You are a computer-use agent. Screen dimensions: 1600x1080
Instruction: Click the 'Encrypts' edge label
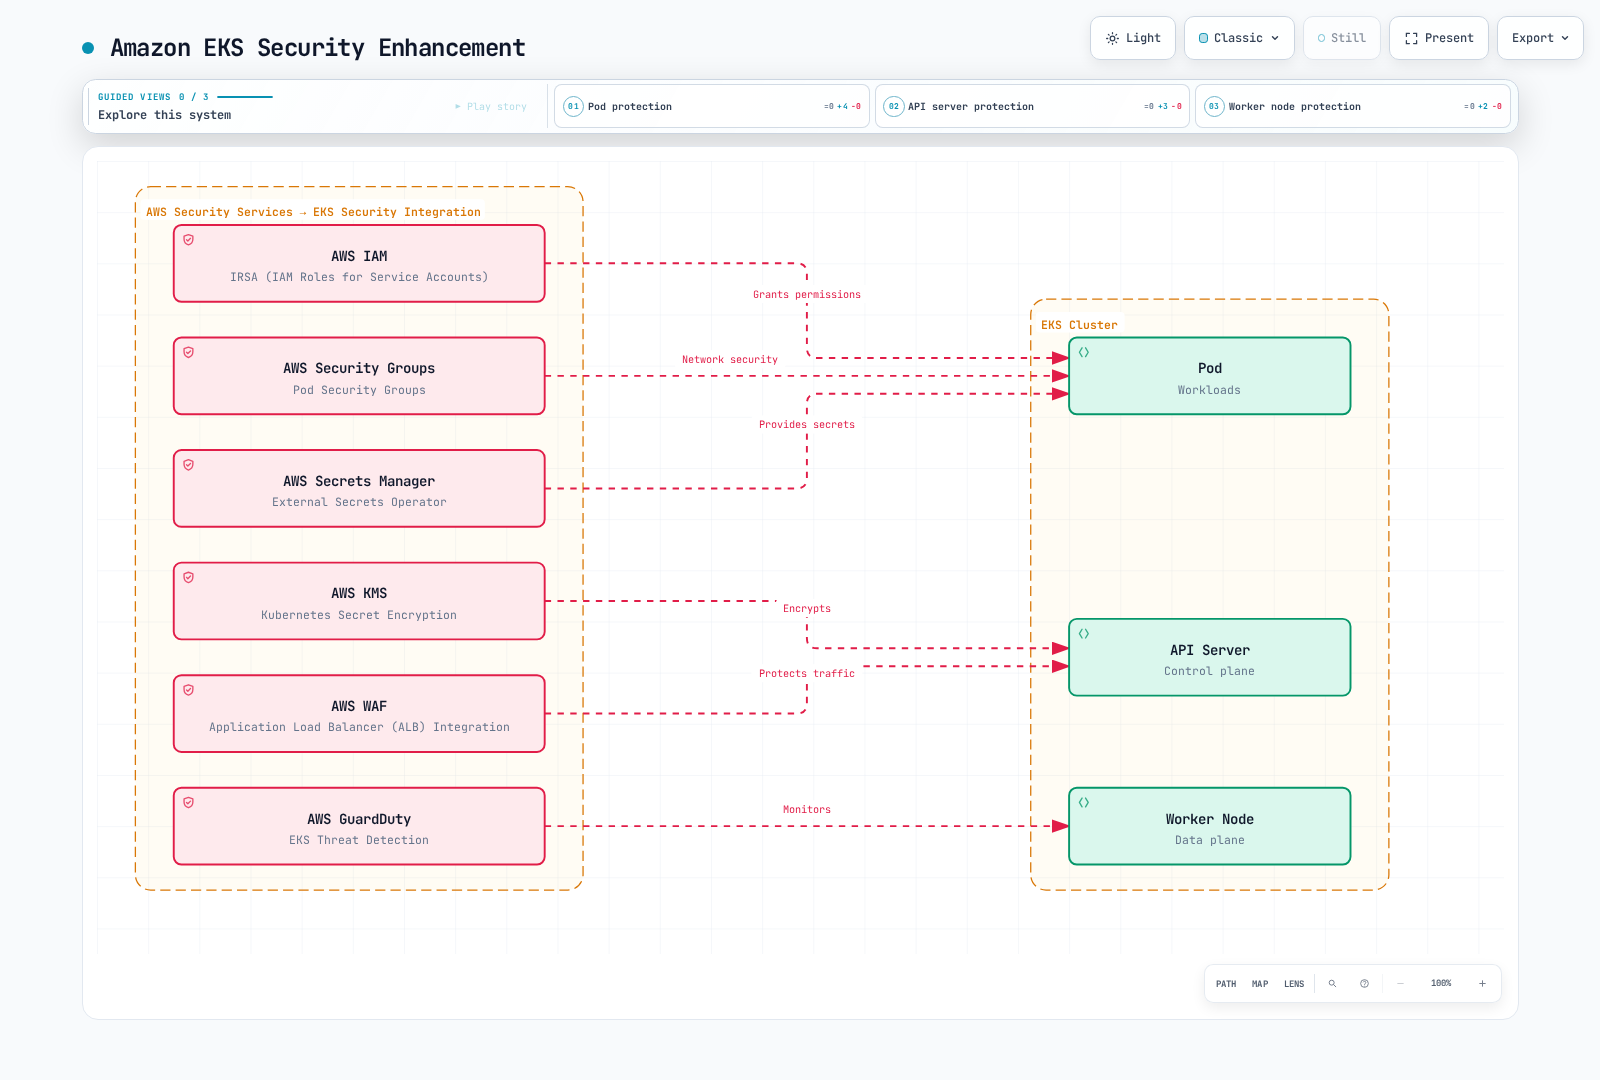click(x=807, y=609)
